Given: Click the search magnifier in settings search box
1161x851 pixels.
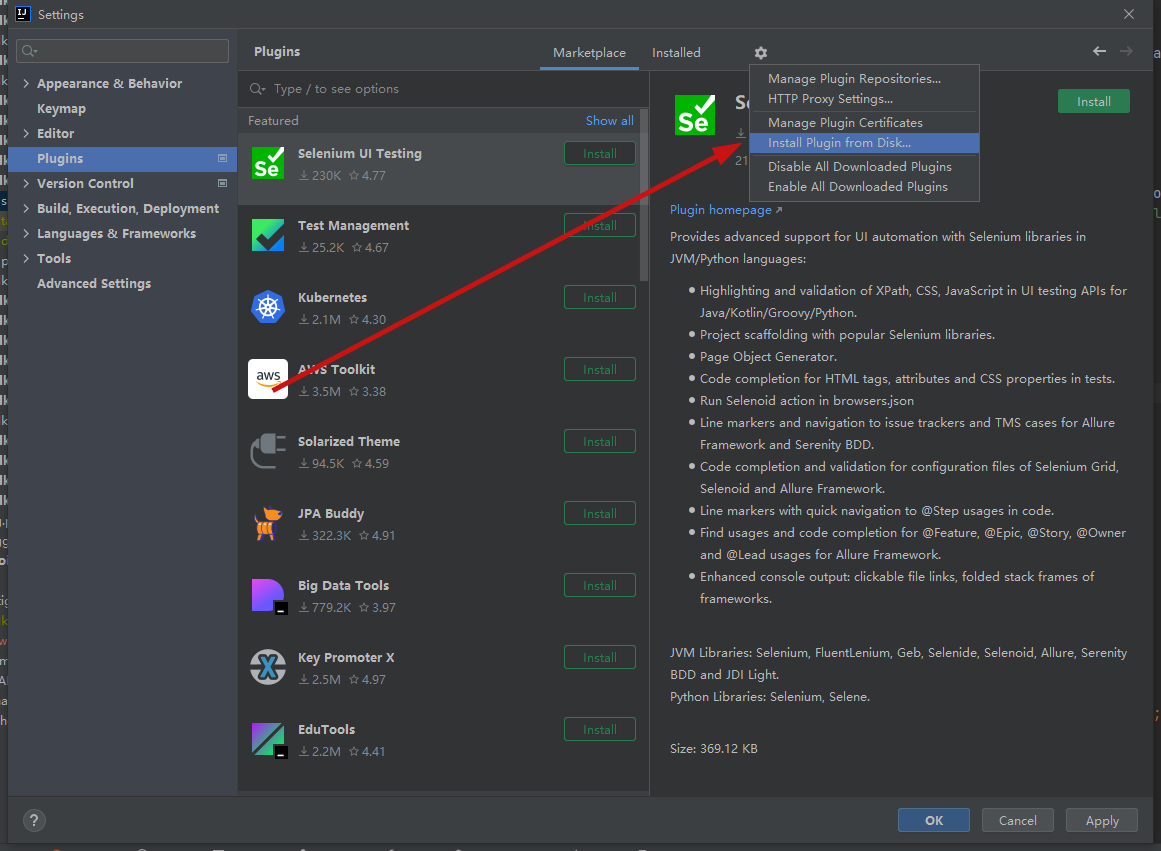Looking at the screenshot, I should tap(30, 51).
